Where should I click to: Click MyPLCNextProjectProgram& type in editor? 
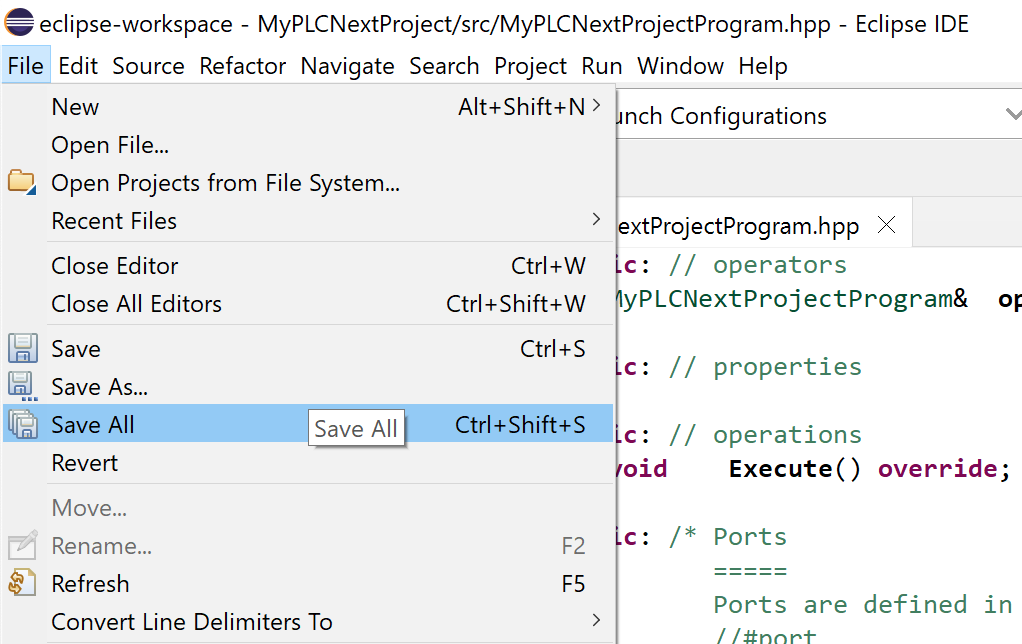tap(792, 299)
